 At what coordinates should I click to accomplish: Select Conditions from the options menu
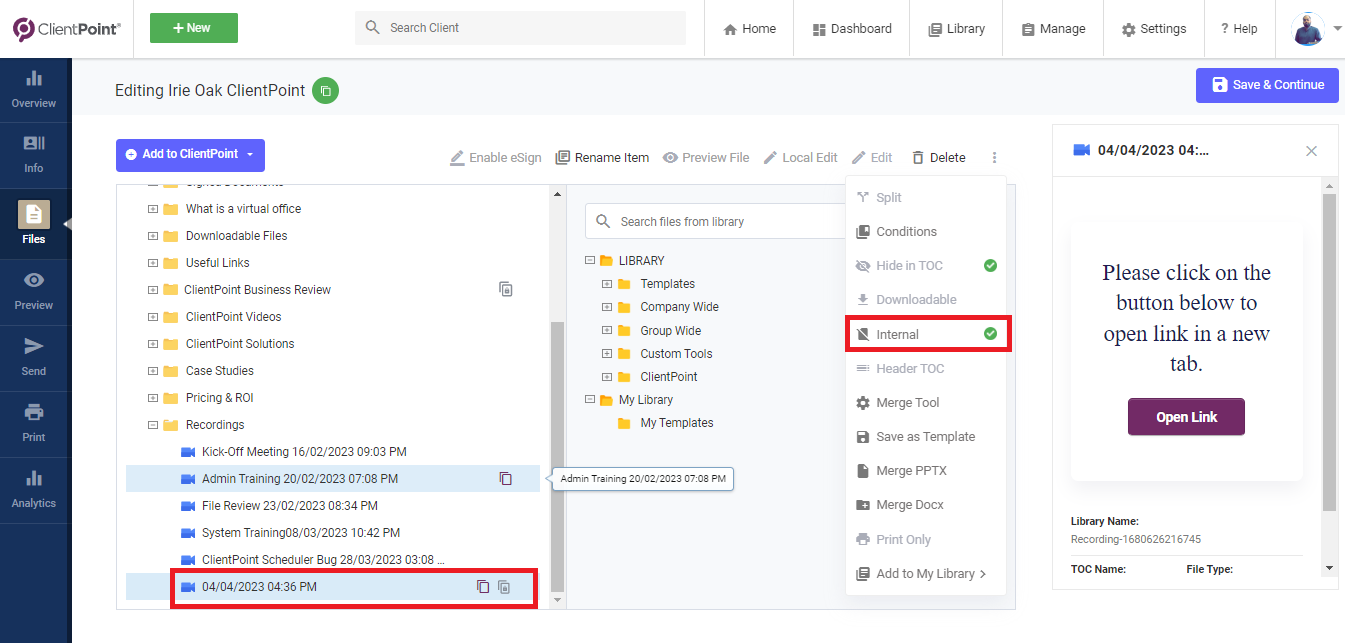[x=926, y=232]
